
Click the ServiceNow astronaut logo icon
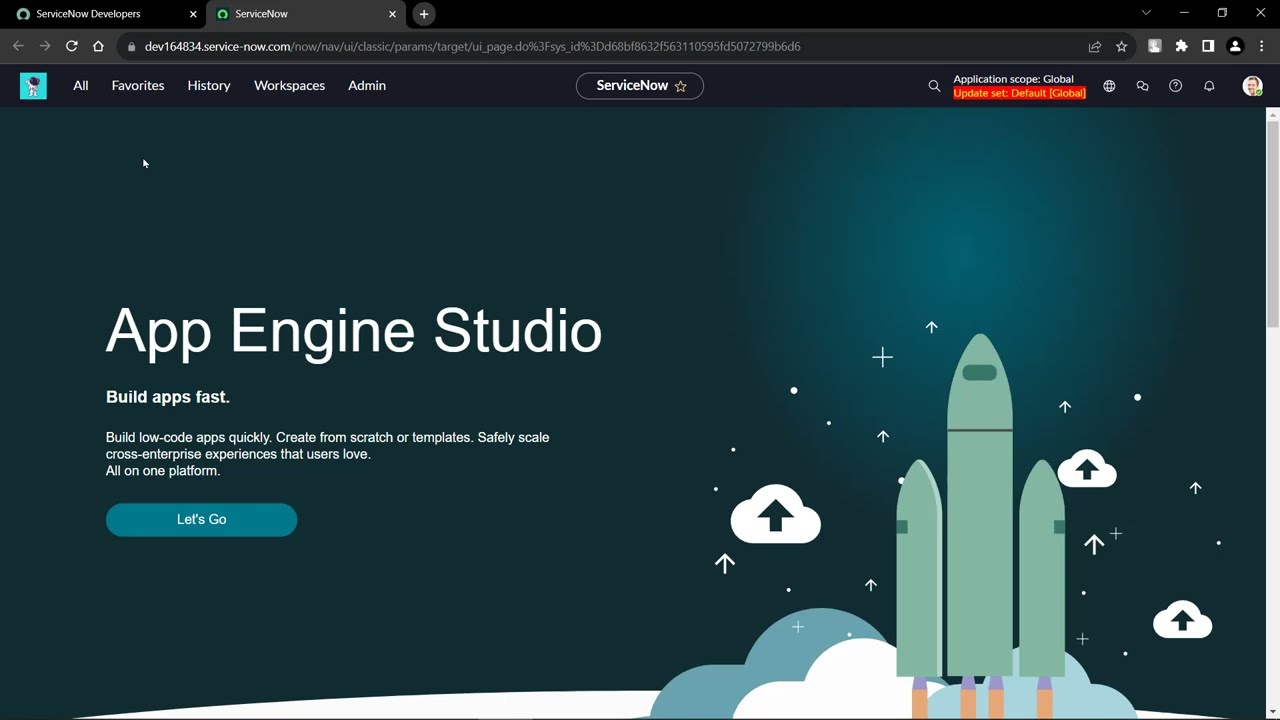pyautogui.click(x=33, y=86)
